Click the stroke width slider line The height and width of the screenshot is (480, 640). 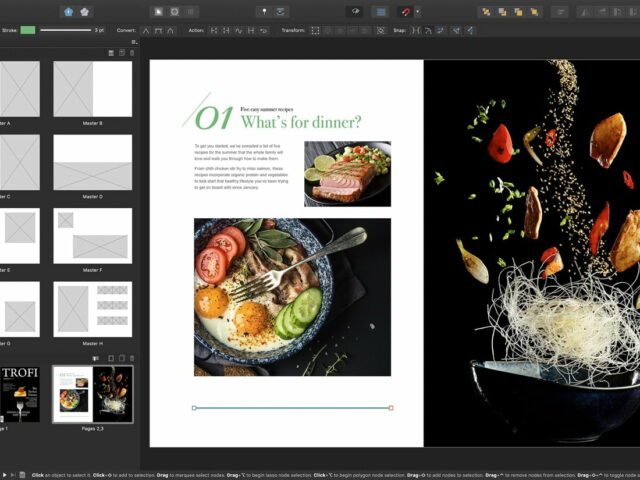[66, 30]
